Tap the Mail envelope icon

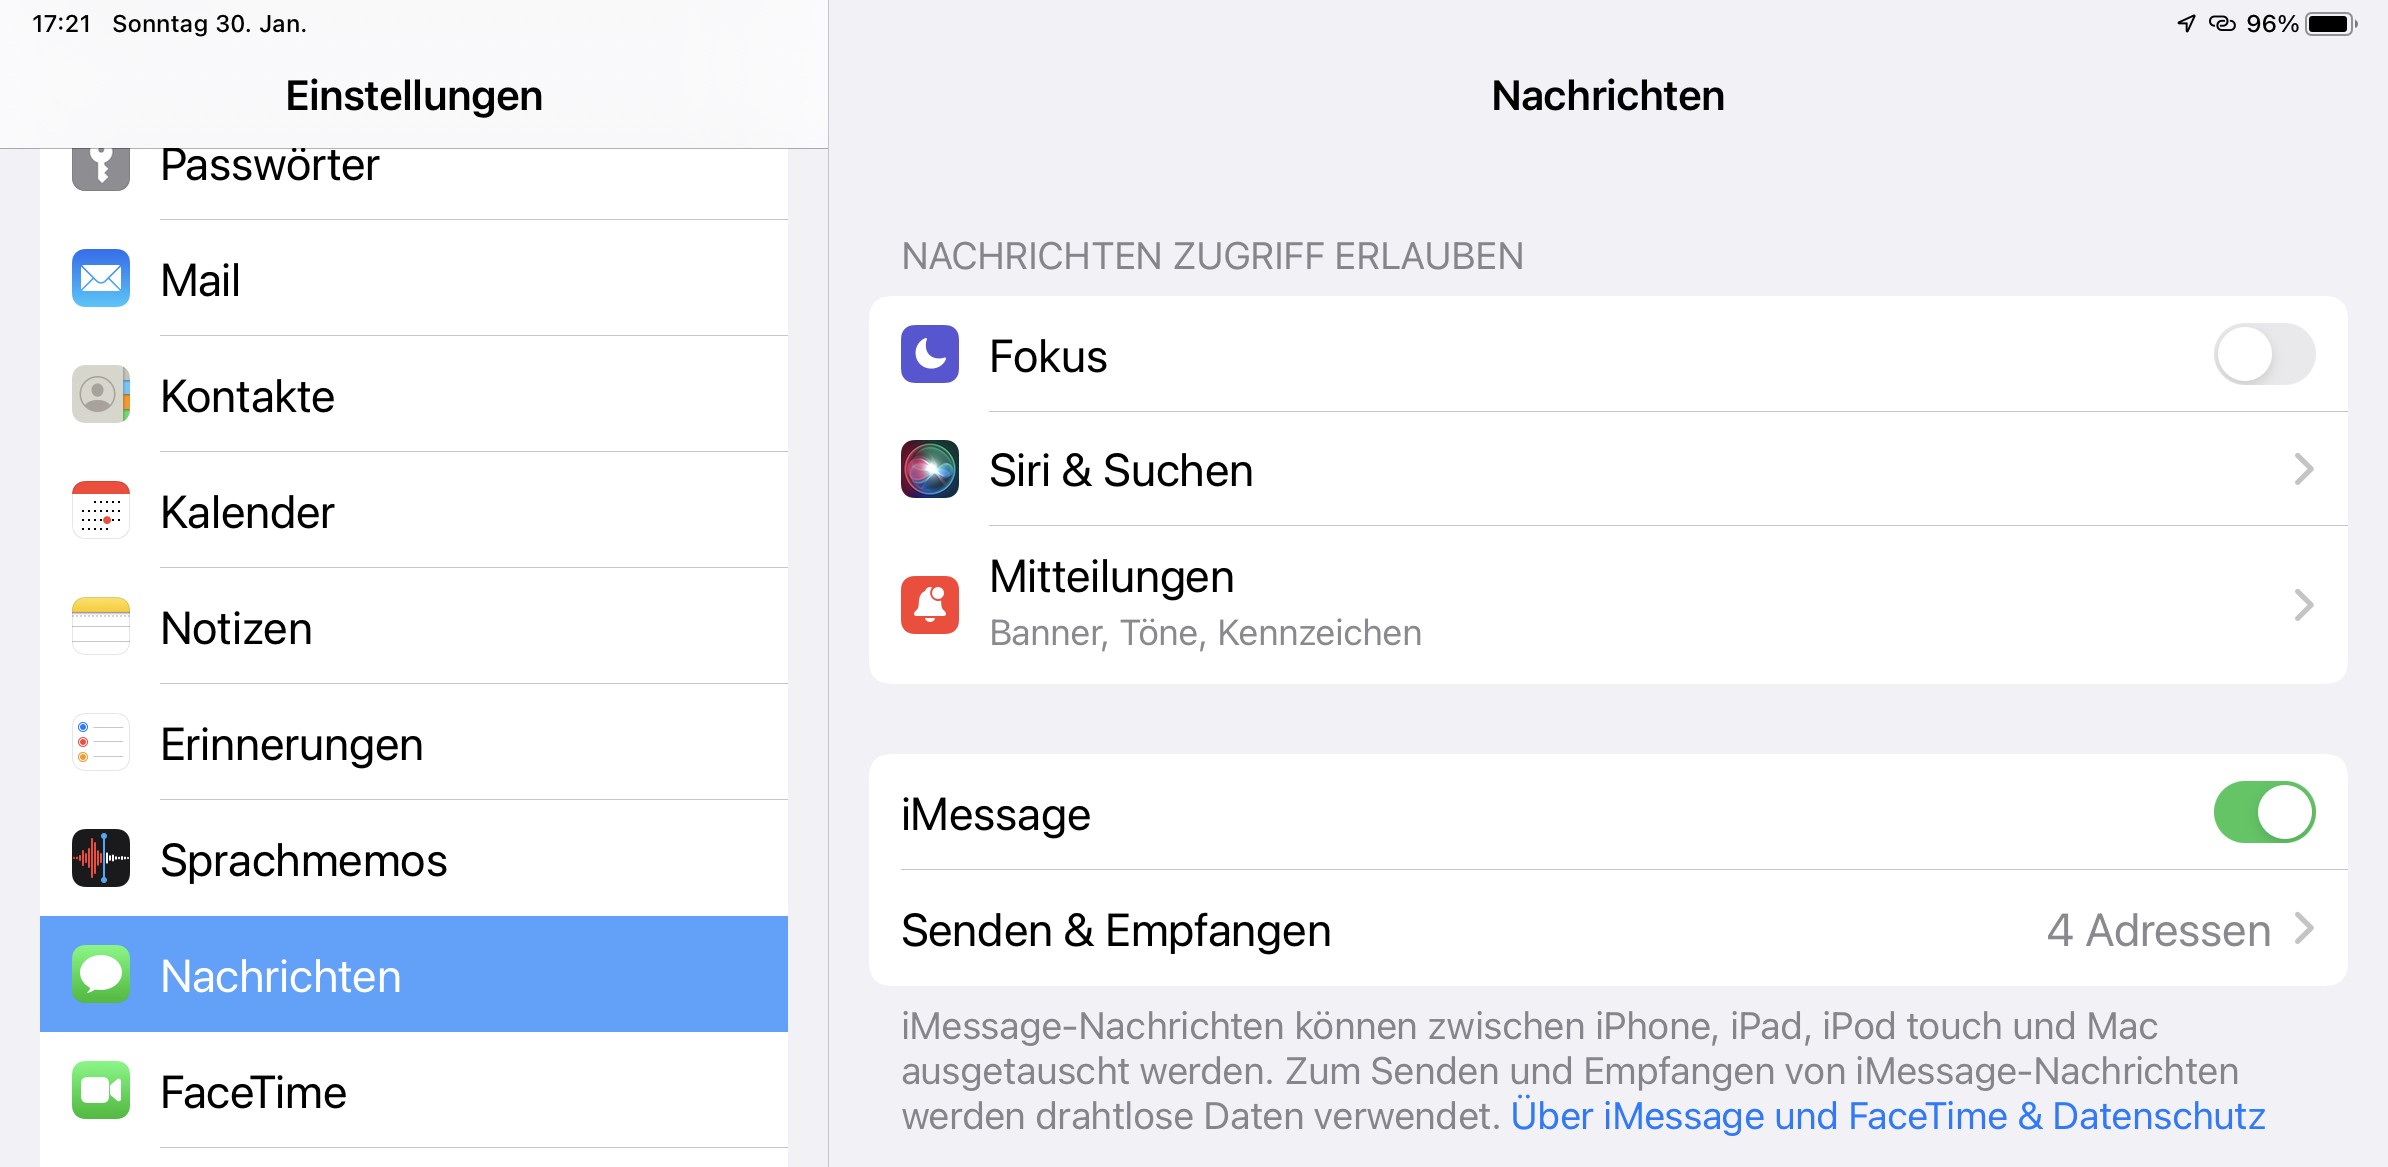101,278
